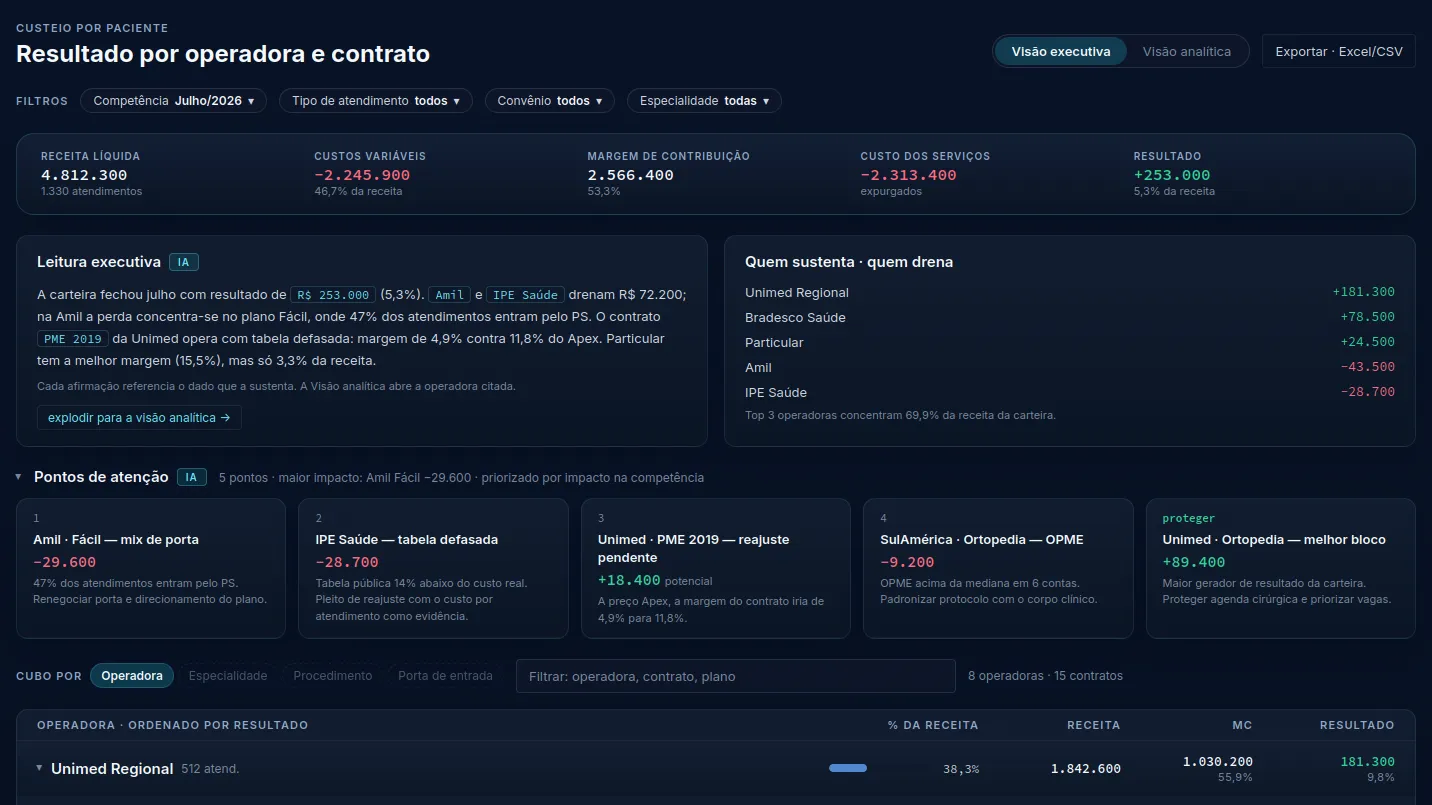The image size is (1432, 805).
Task: Click IA badge beside Pontos de atenção
Action: click(192, 477)
